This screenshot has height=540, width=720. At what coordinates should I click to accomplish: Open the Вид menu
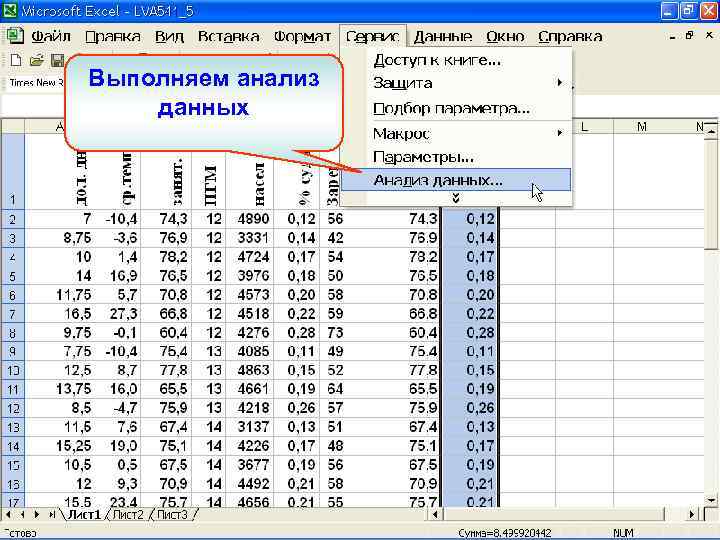pyautogui.click(x=169, y=36)
